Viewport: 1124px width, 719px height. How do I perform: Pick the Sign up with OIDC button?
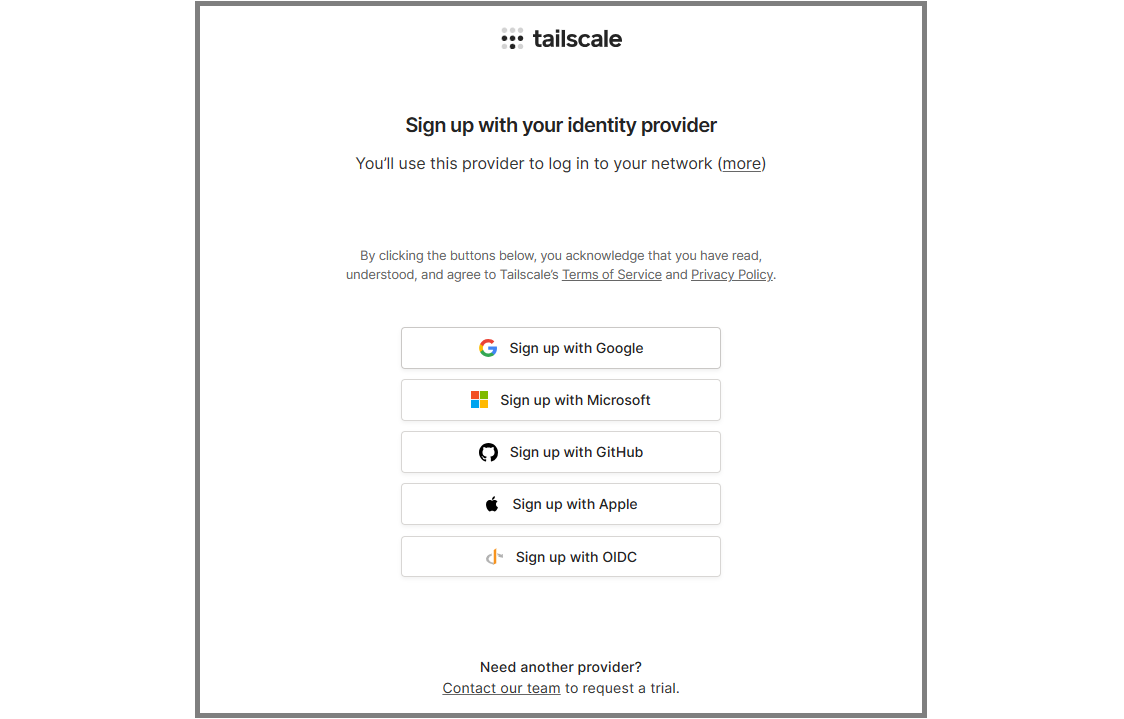(x=561, y=557)
